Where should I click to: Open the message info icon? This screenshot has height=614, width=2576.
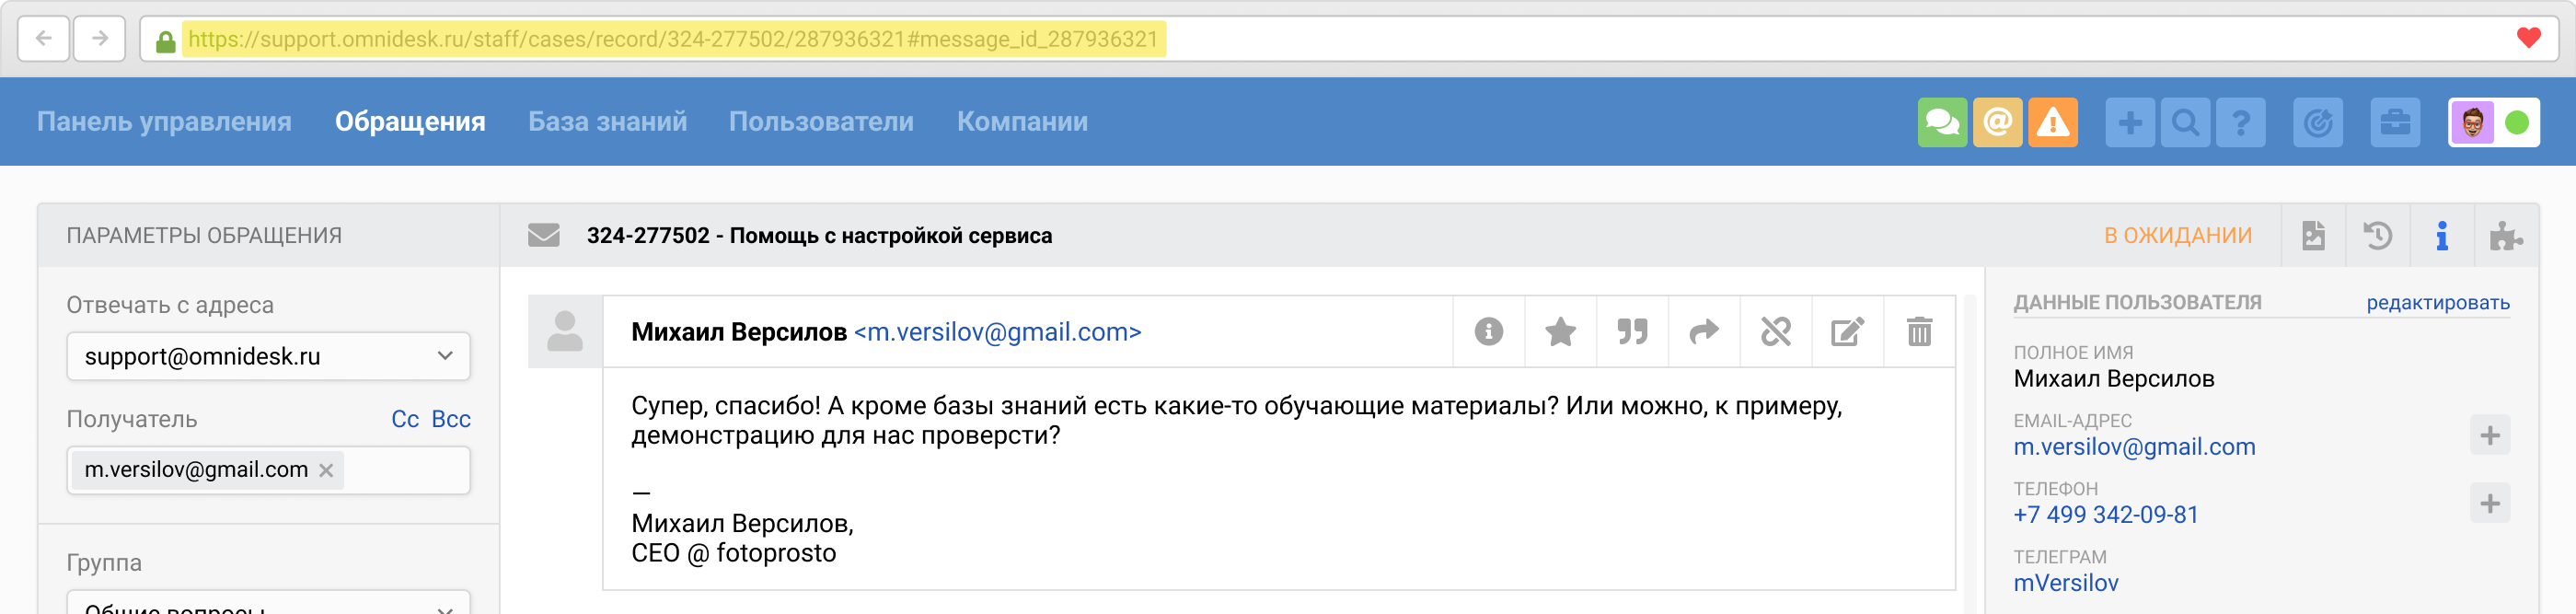(x=1488, y=332)
